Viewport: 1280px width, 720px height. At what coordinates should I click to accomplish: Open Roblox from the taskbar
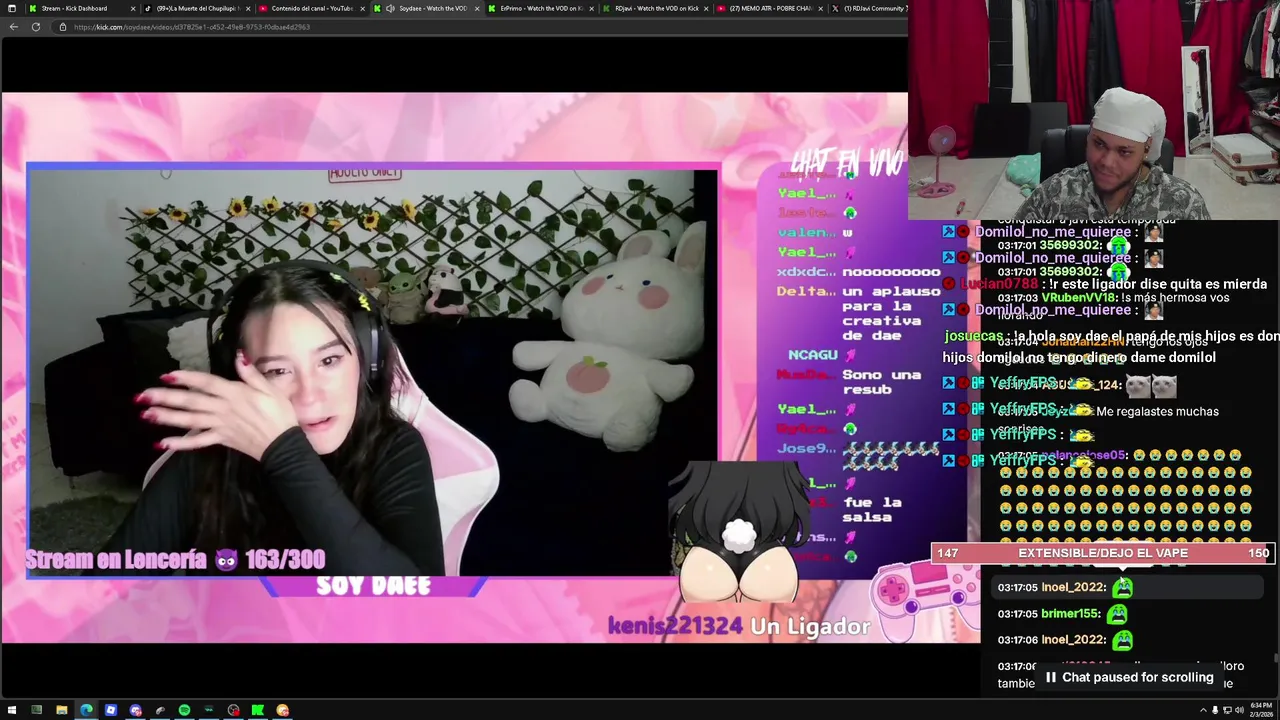click(111, 710)
